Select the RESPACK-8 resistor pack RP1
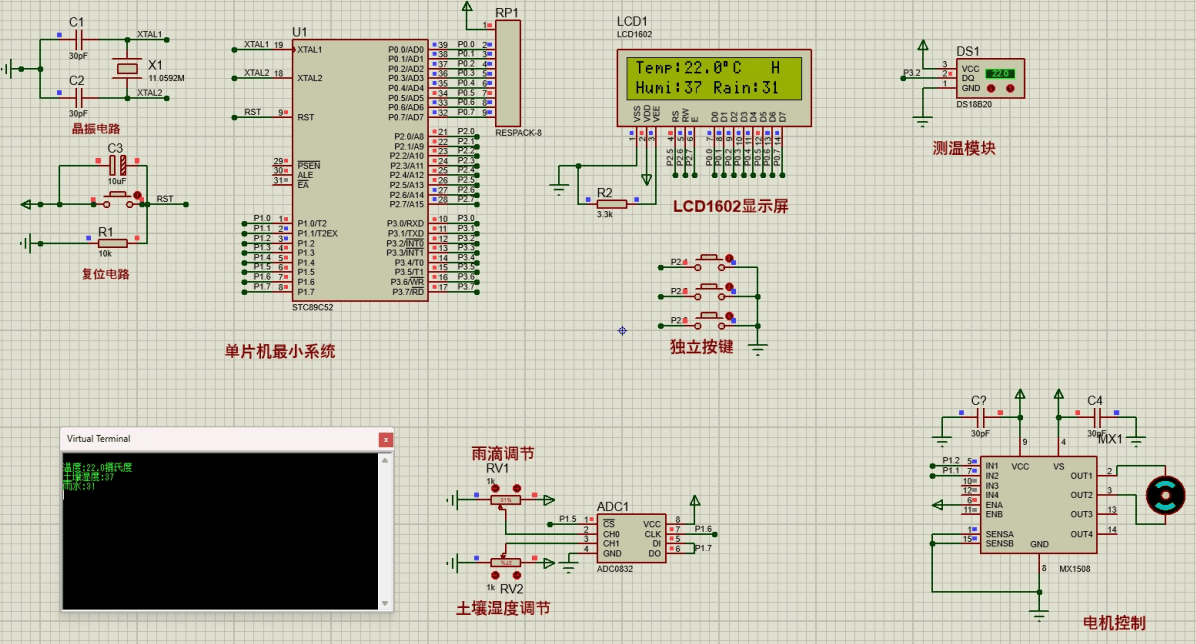1196x644 pixels. click(508, 72)
